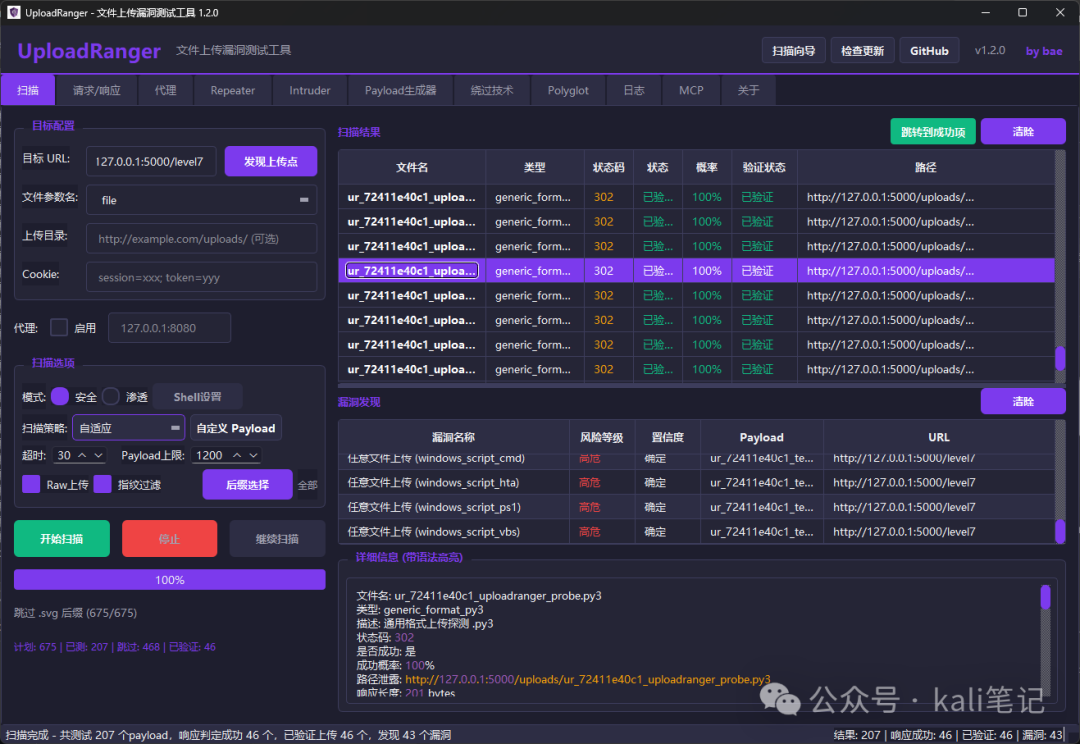Viewport: 1080px width, 744px height.
Task: Decrease Payload上限 with down arrow
Action: (x=253, y=455)
